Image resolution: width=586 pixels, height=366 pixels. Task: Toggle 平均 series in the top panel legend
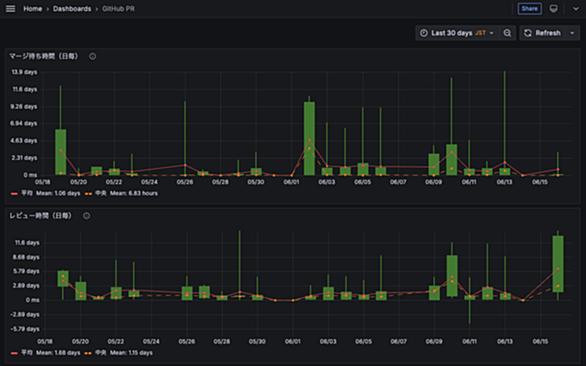[x=27, y=193]
